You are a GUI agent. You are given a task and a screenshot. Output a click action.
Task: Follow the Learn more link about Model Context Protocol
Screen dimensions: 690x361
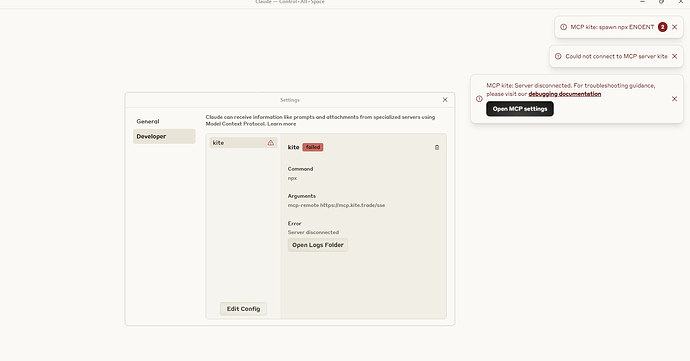pos(282,124)
